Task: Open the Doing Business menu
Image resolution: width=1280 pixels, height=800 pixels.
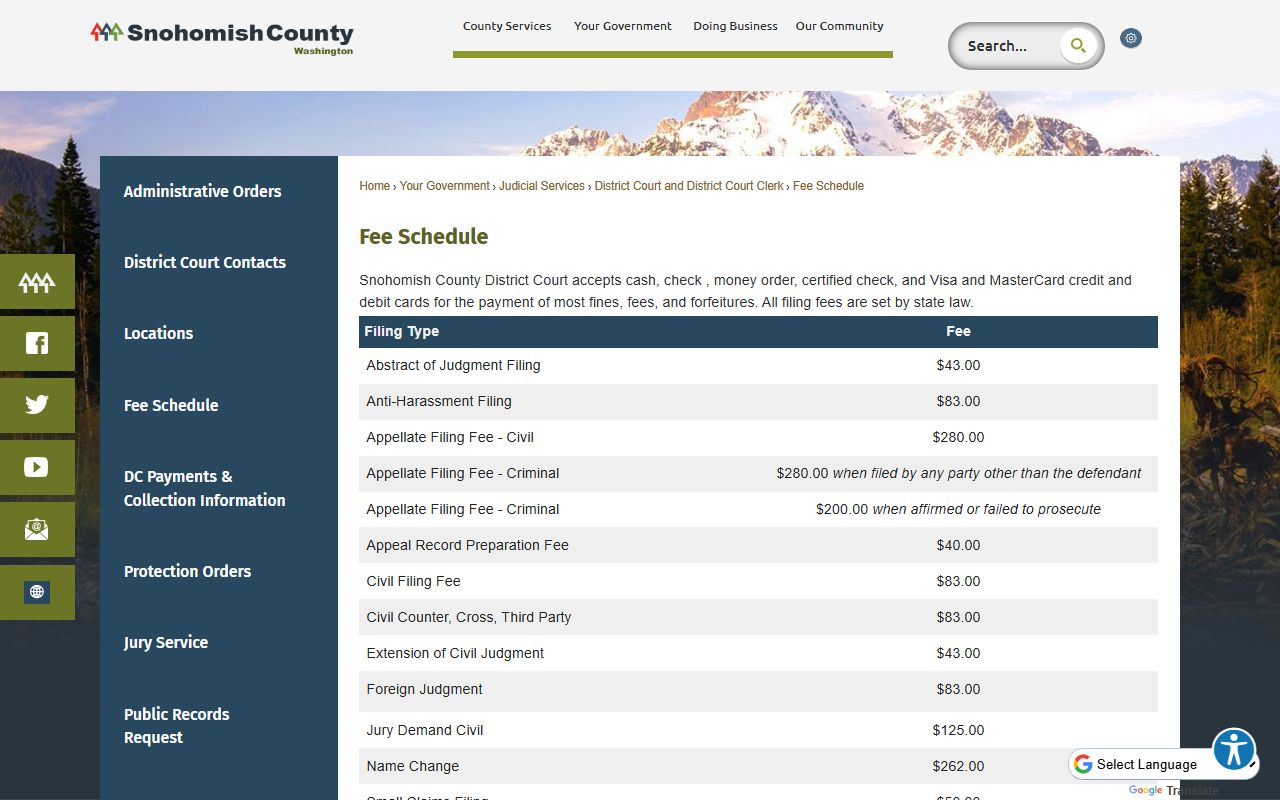Action: (x=735, y=26)
